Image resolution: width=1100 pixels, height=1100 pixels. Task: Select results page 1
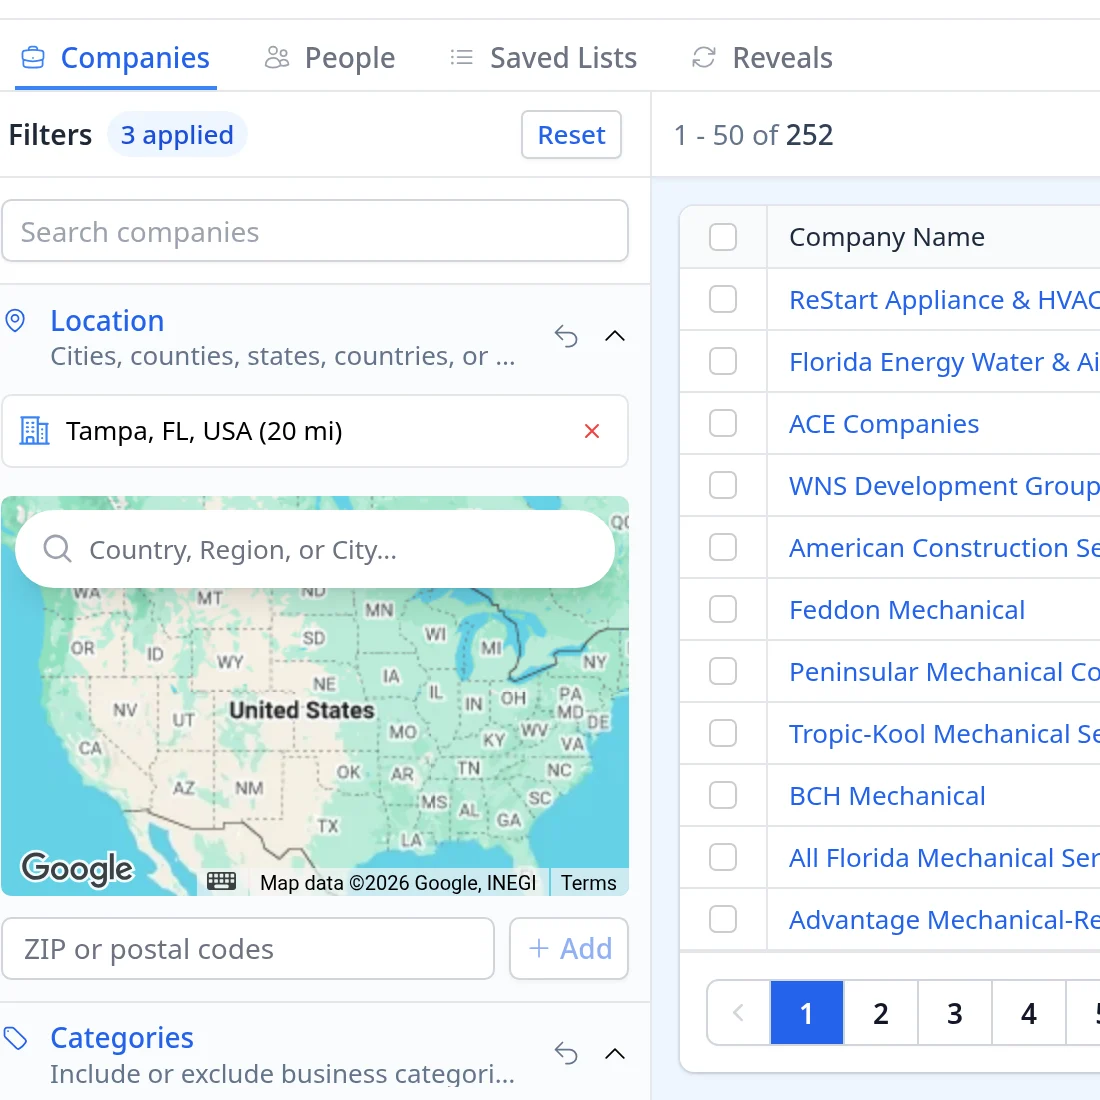point(807,1012)
